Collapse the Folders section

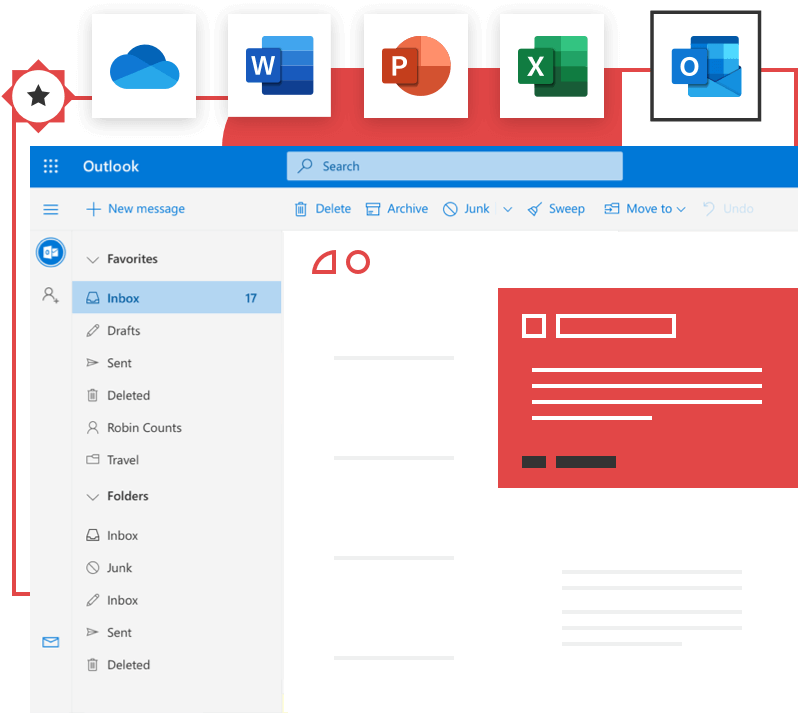pos(92,496)
